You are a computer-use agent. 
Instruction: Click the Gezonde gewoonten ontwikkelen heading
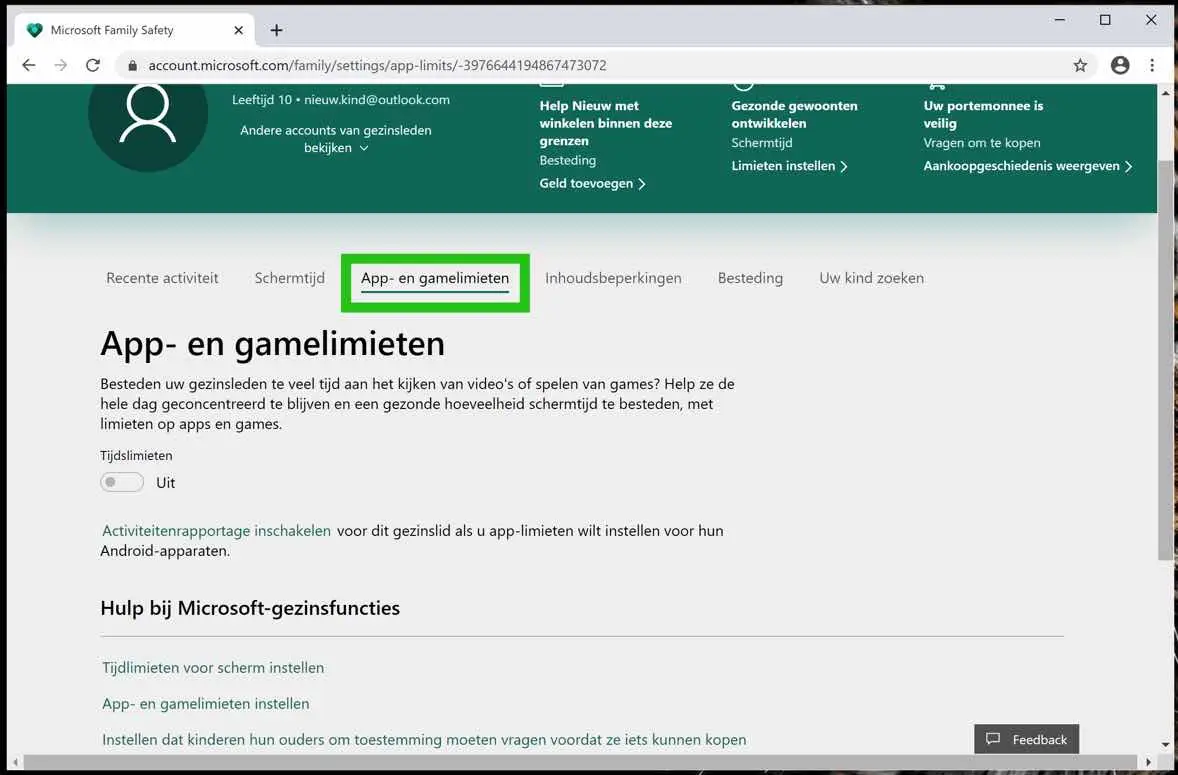pos(794,114)
